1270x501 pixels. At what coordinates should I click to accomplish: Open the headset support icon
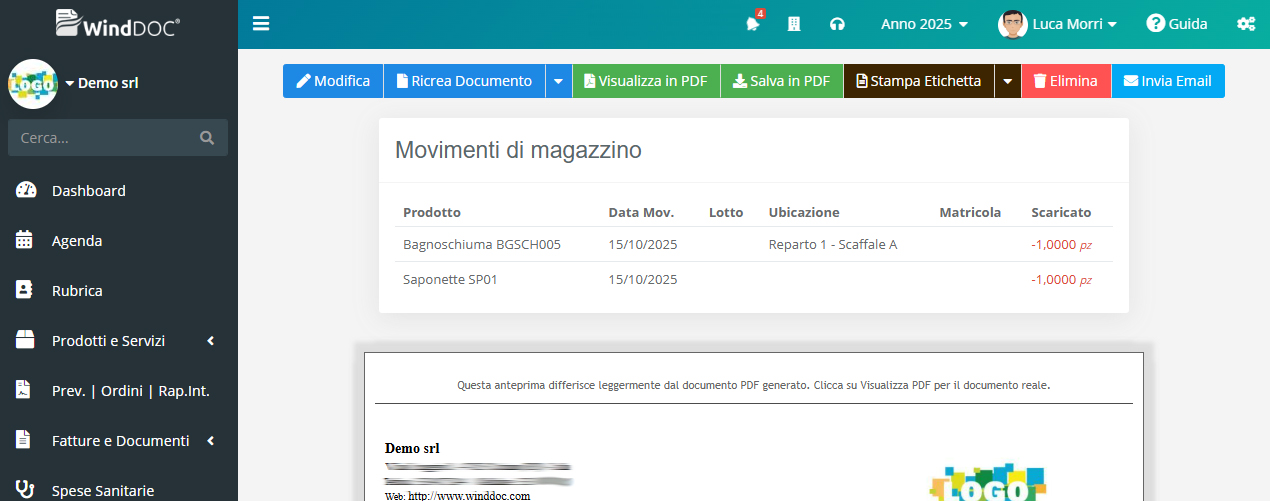837,24
